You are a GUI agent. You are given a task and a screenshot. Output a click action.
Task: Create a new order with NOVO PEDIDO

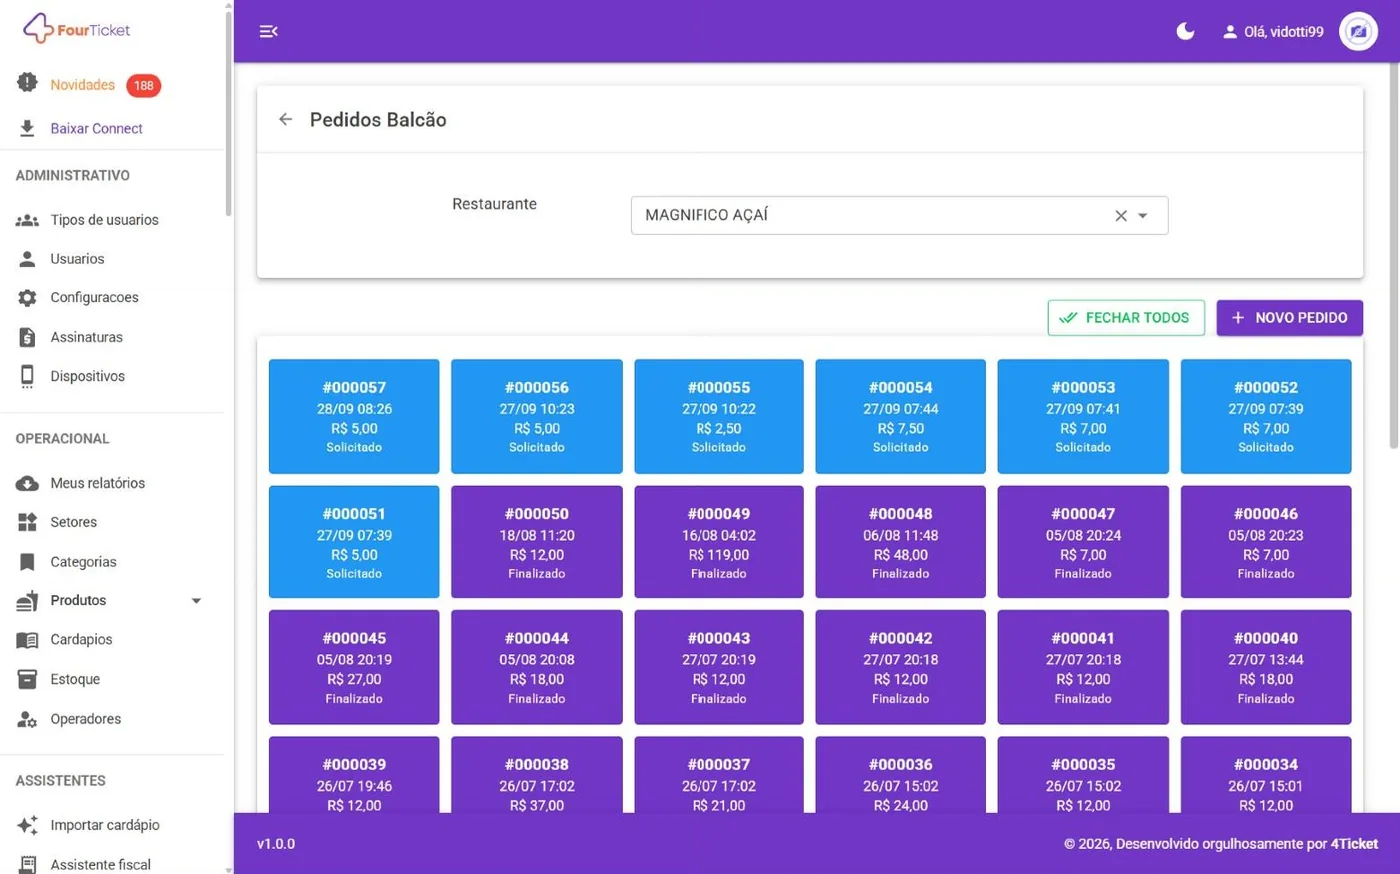(x=1289, y=318)
